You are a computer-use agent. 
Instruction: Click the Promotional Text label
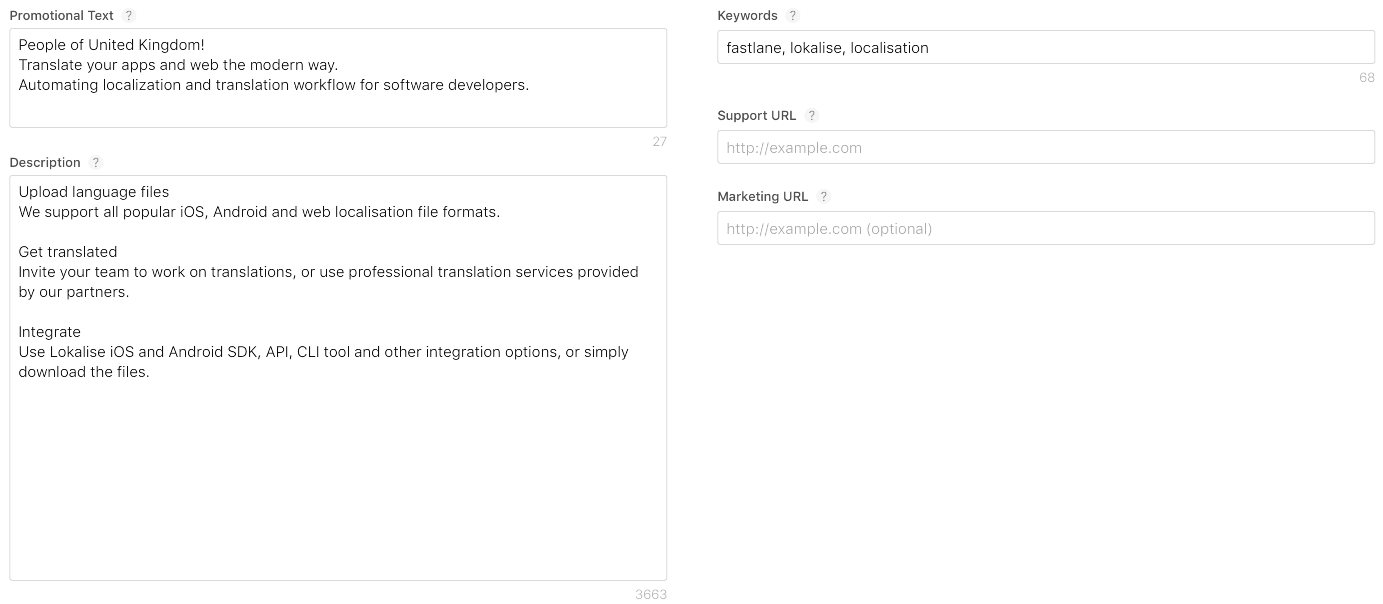[62, 16]
